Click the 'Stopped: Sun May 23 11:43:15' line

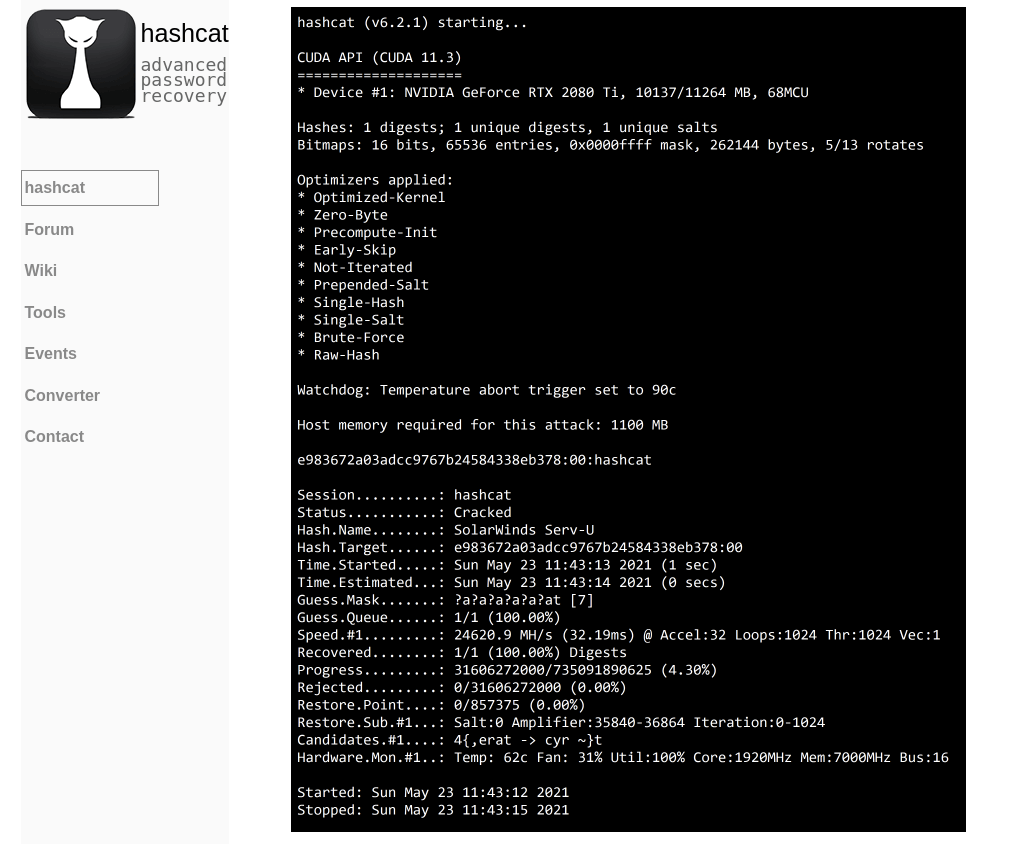click(433, 810)
